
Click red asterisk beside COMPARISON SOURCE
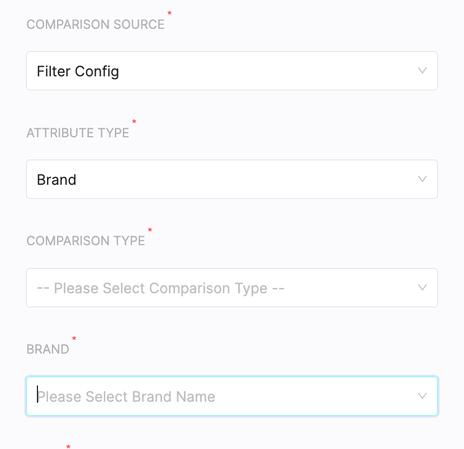tap(169, 13)
